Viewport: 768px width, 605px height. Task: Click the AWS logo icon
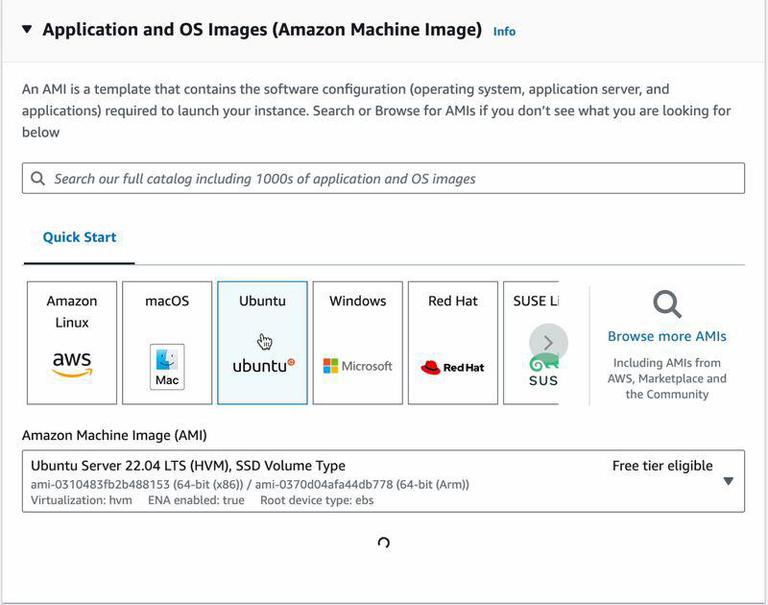click(x=72, y=364)
